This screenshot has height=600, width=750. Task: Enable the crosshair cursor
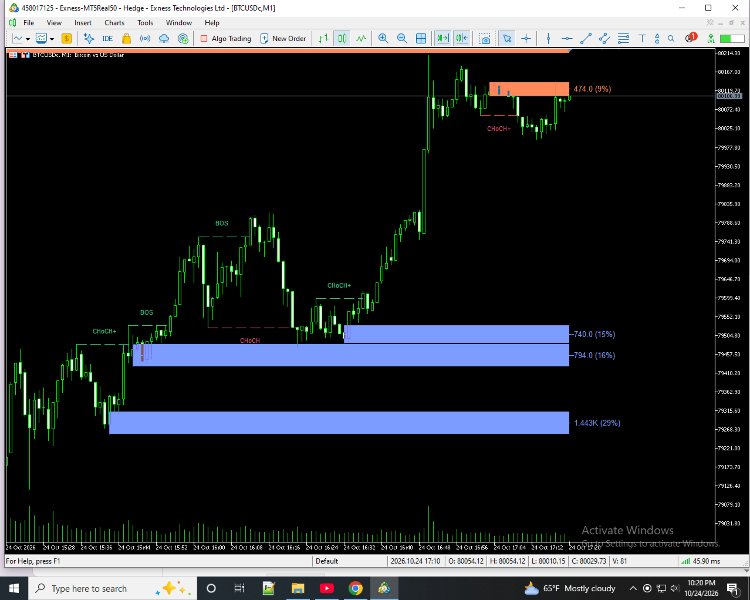tap(526, 39)
